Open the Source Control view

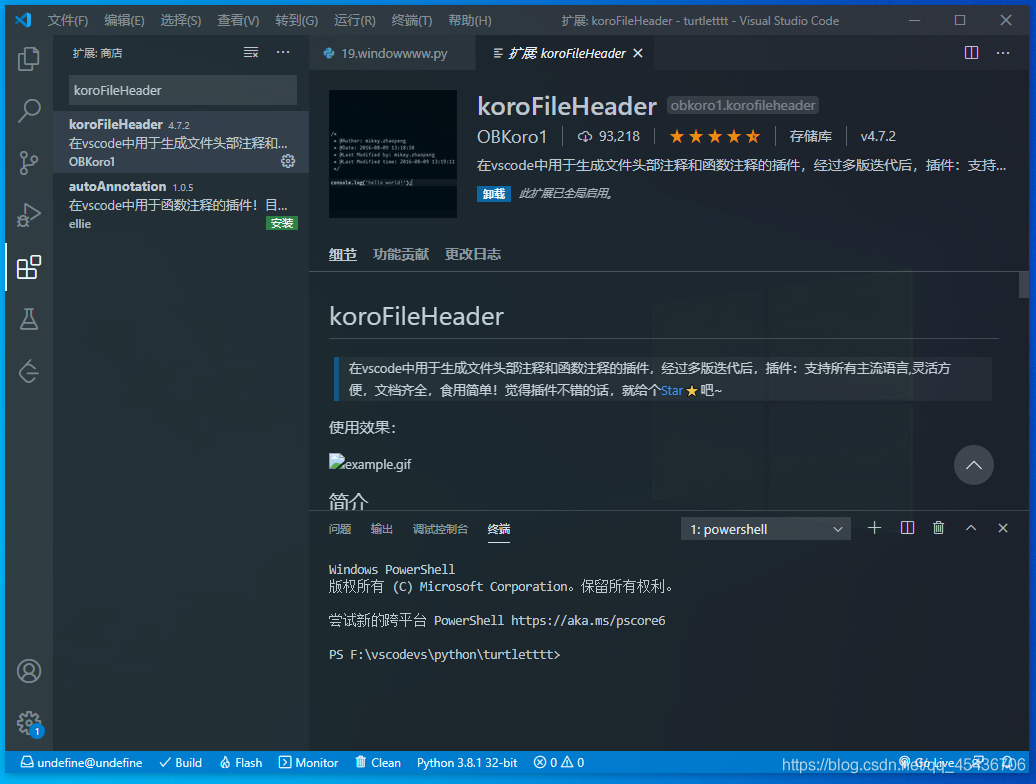click(x=28, y=162)
